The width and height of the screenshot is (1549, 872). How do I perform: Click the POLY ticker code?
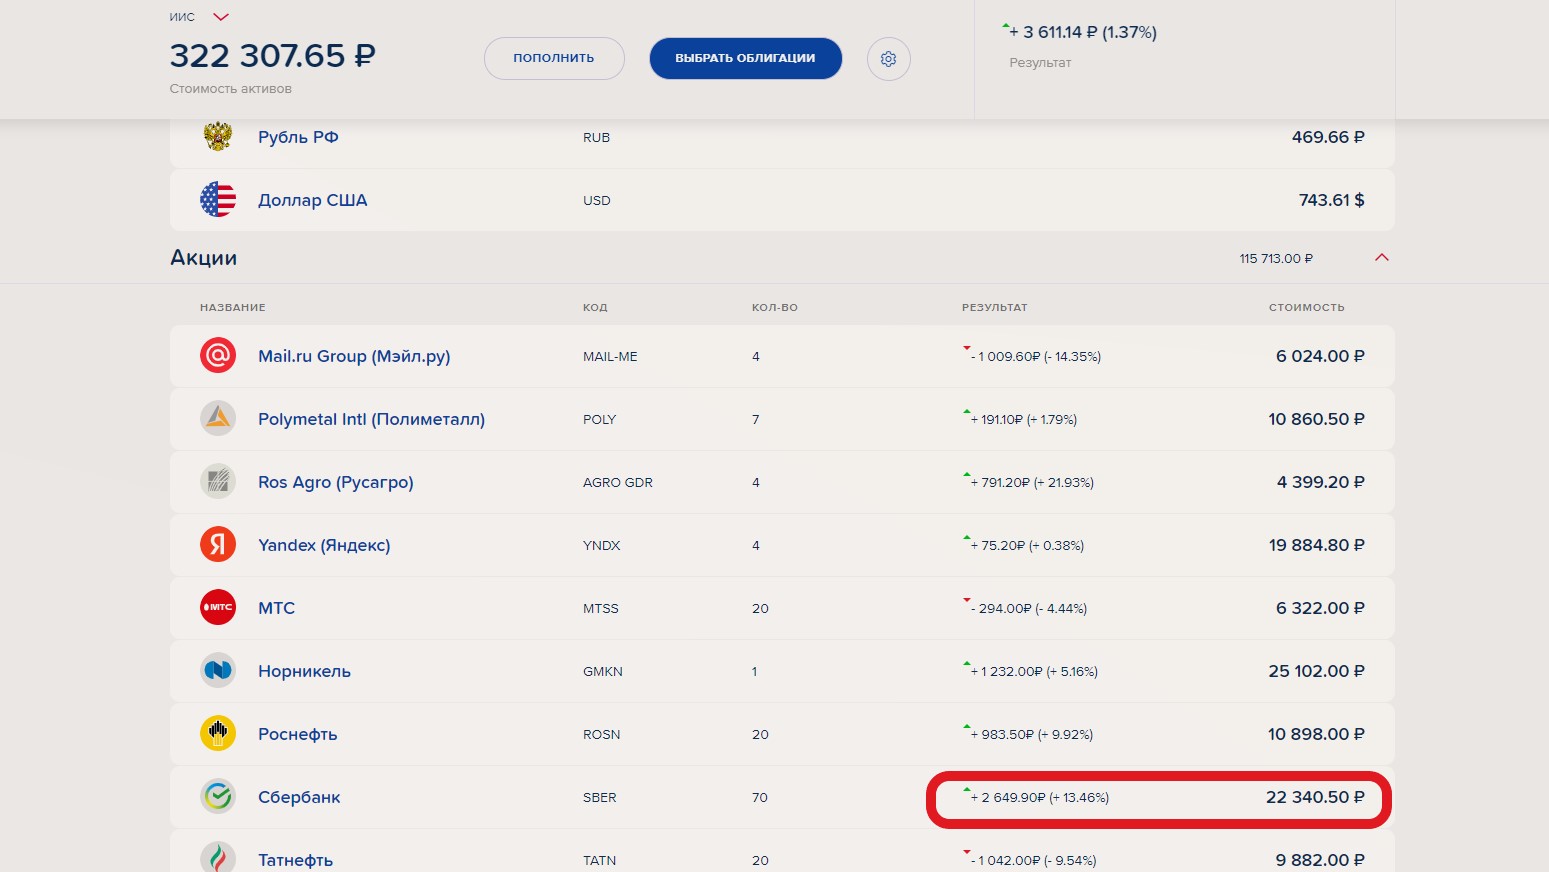point(599,419)
